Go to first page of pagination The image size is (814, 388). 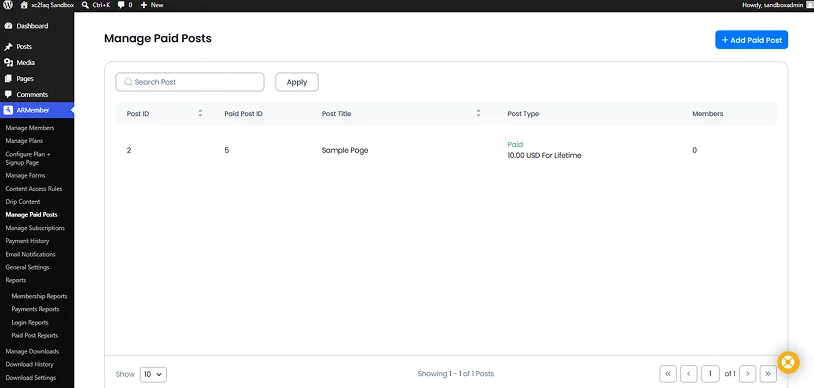coord(668,373)
